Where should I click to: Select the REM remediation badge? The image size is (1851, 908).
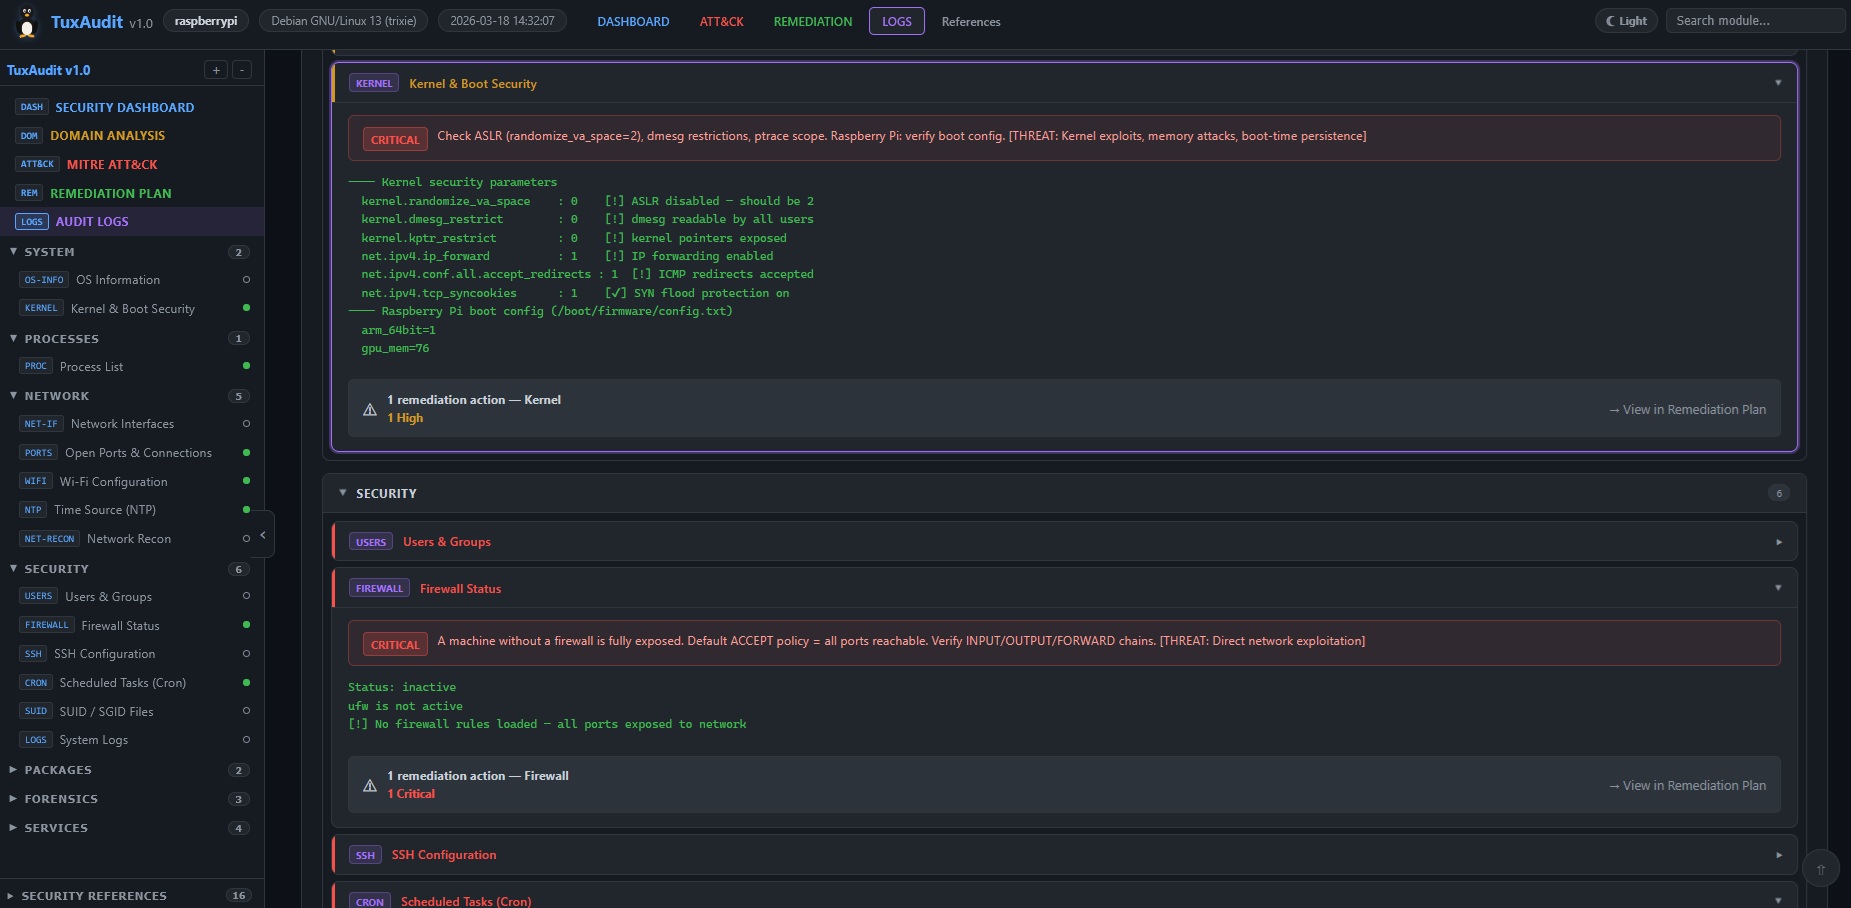[x=29, y=193]
